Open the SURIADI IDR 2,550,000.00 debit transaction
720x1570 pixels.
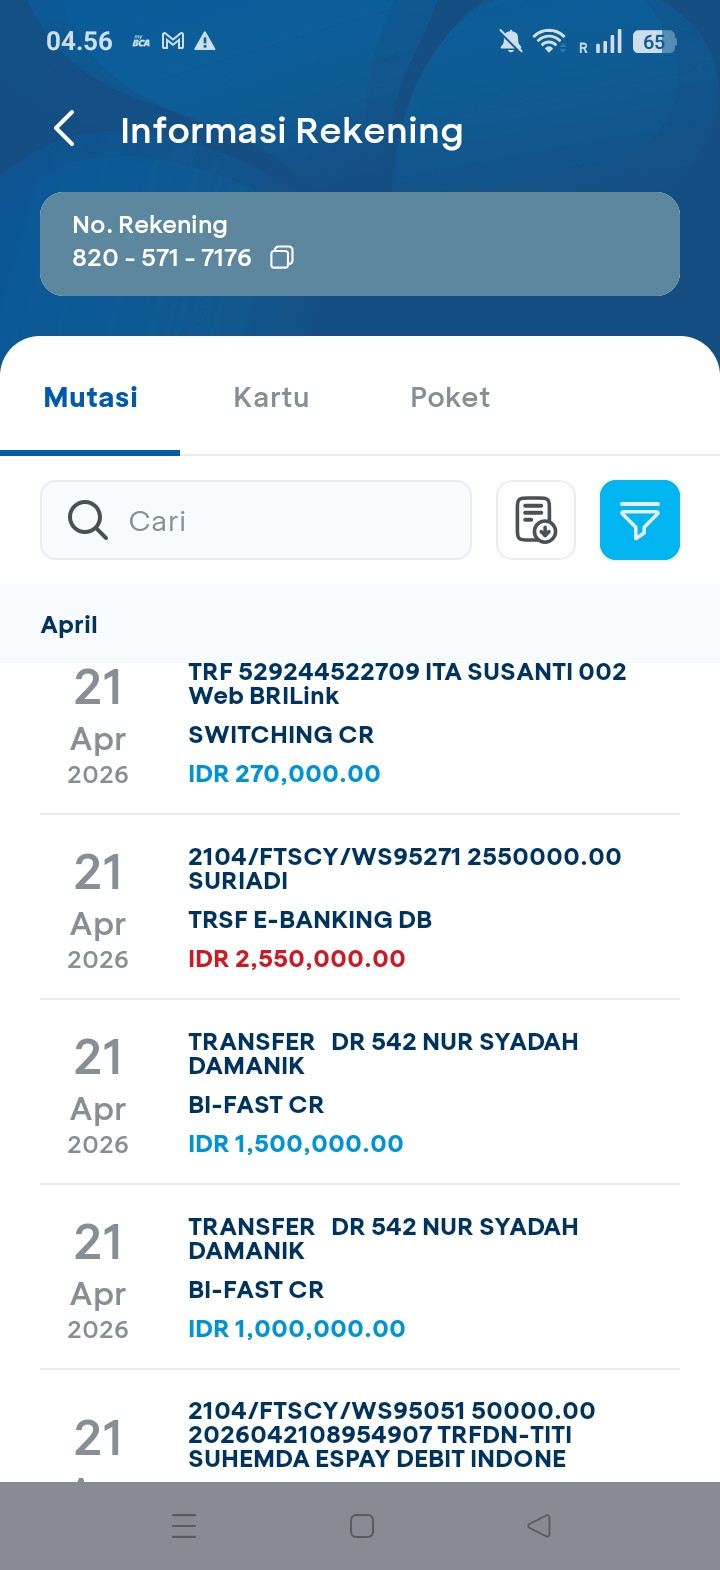point(360,907)
